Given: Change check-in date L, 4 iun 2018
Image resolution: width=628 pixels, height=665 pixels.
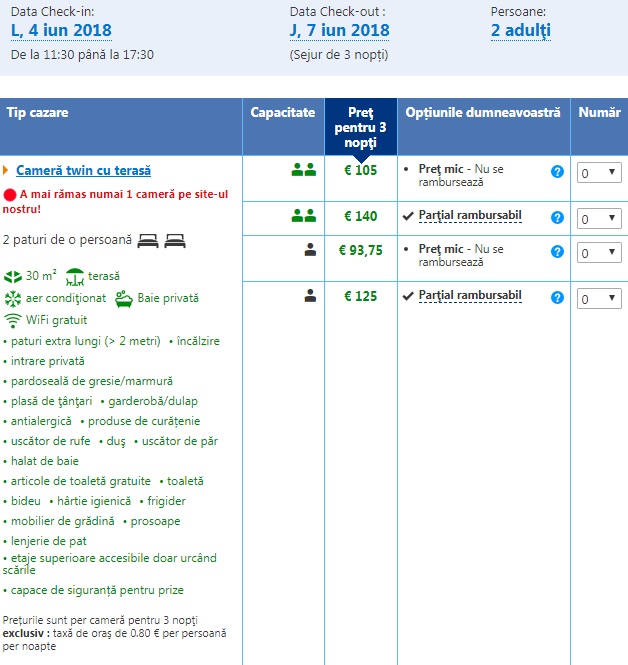Looking at the screenshot, I should pos(61,30).
